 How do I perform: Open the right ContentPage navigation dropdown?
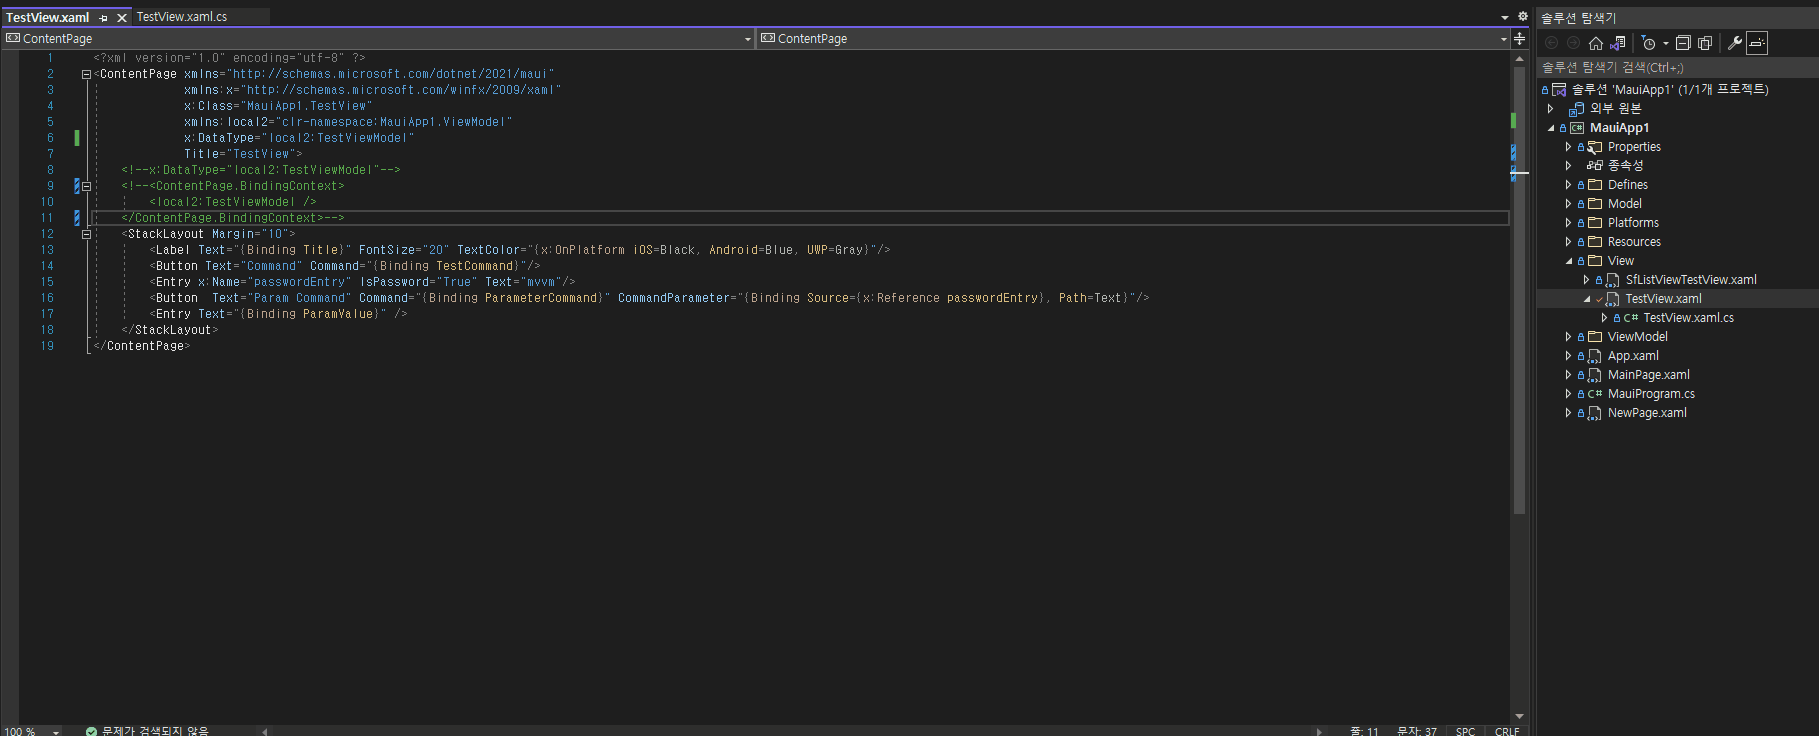coord(1503,39)
